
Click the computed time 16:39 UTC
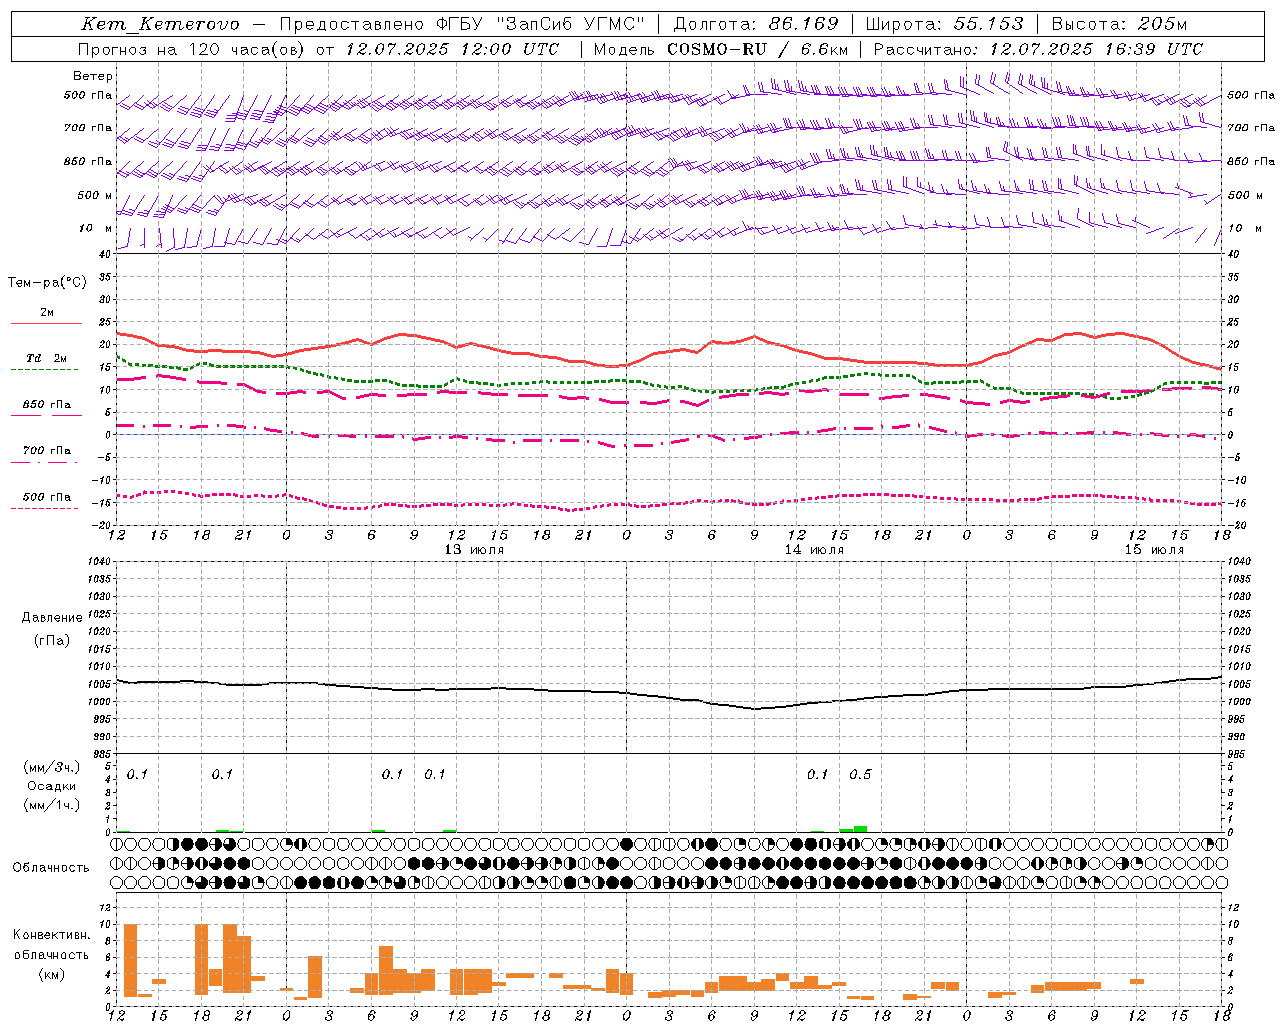pos(1155,49)
